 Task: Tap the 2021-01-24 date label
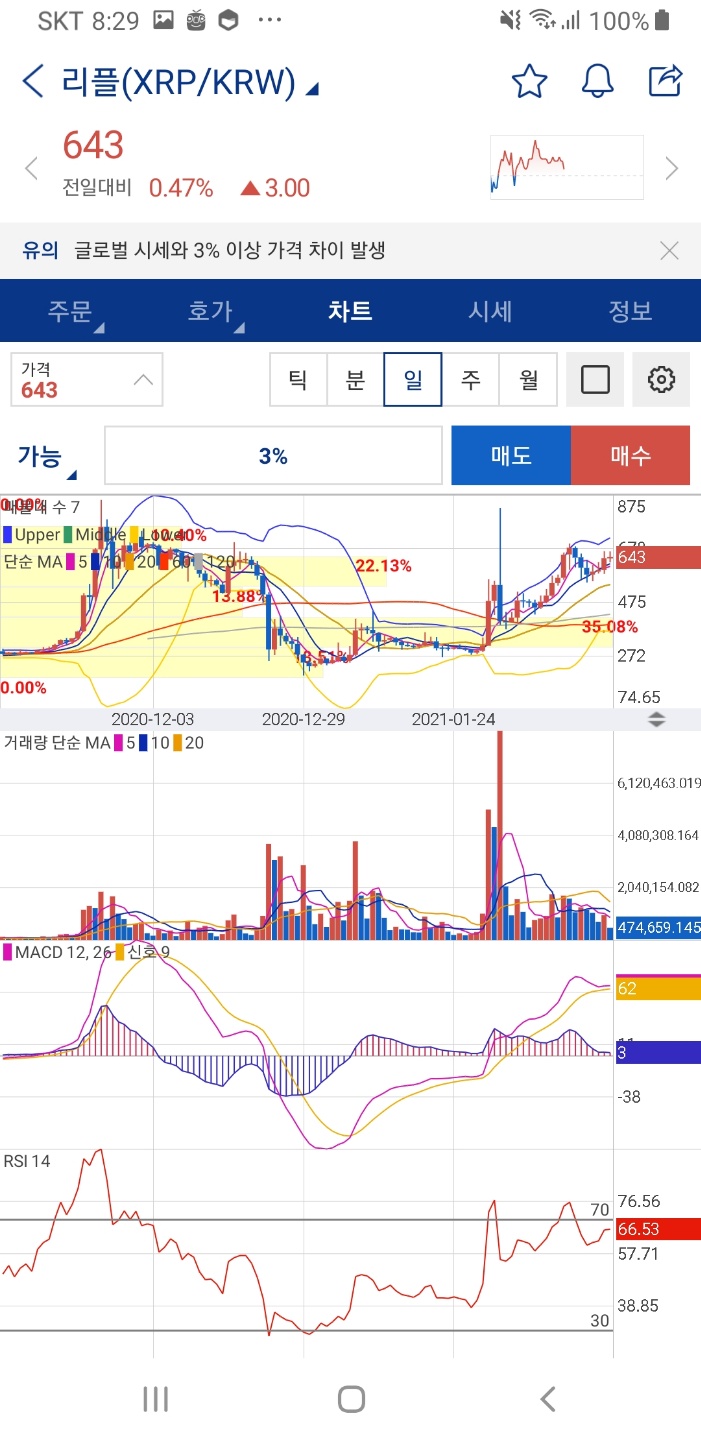pos(454,719)
